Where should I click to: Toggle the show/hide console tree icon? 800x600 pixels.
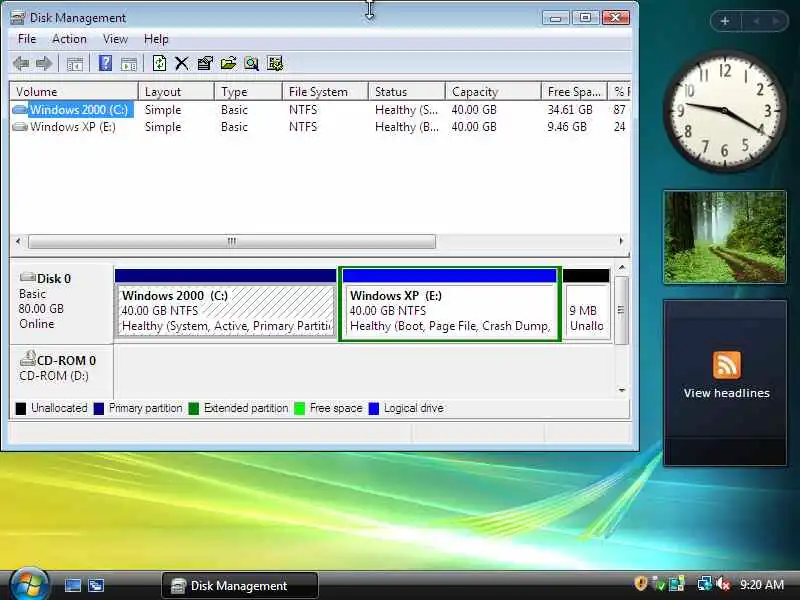[74, 64]
